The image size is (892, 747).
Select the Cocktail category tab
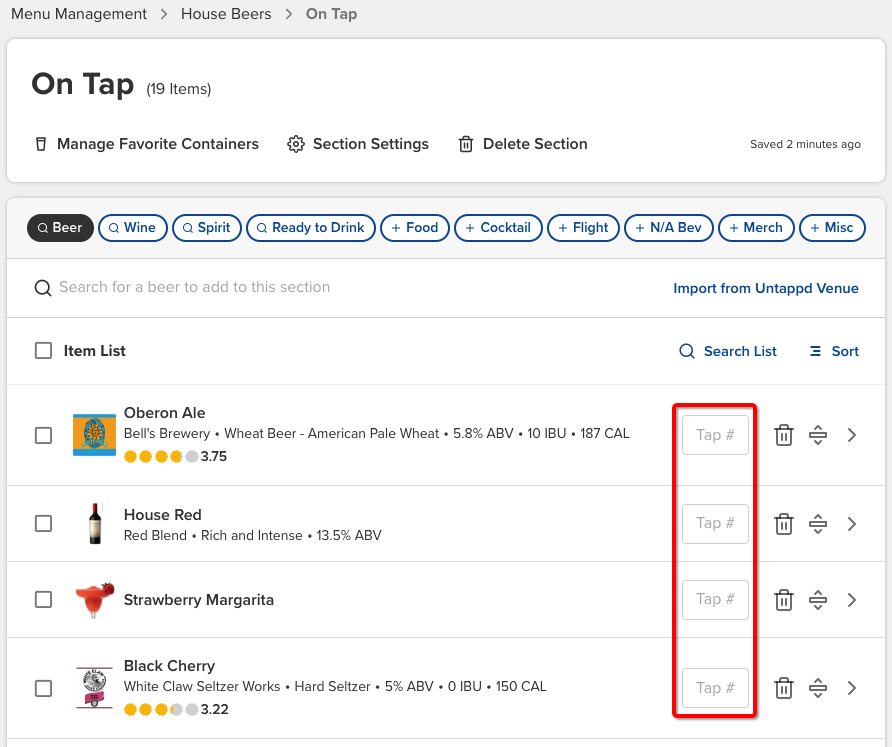coord(498,228)
